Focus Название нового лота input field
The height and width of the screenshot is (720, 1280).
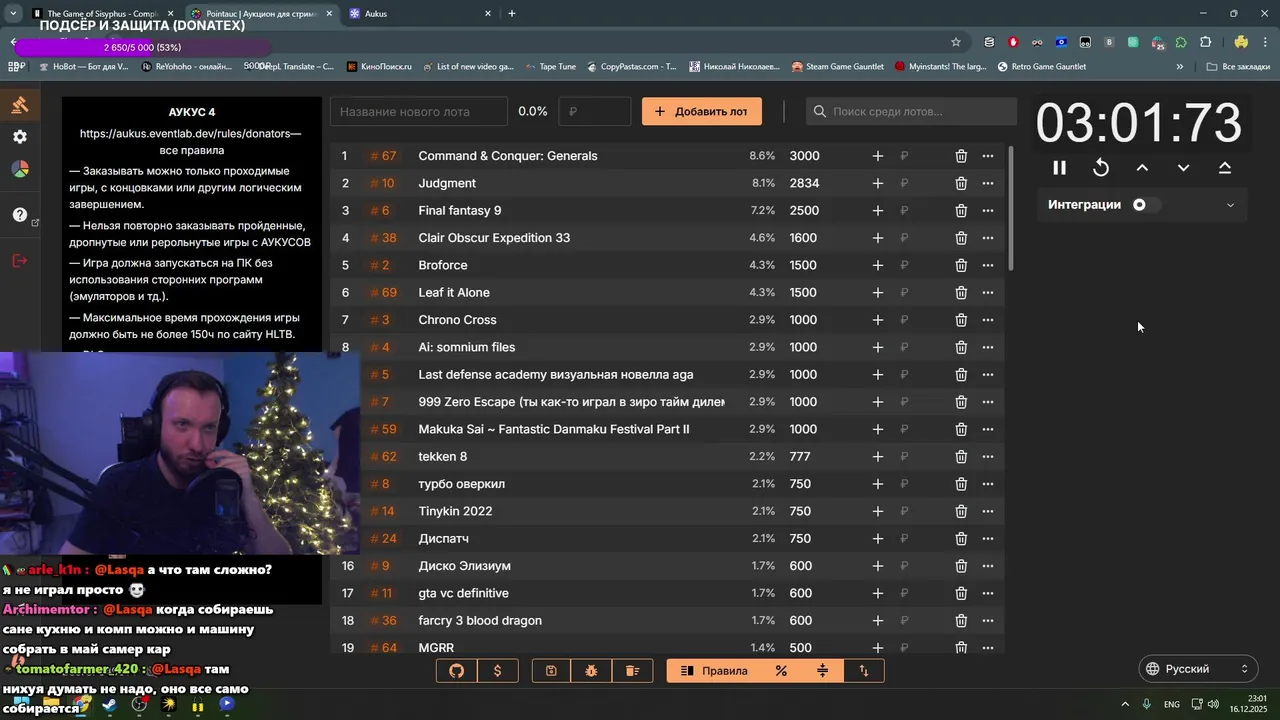coord(419,111)
